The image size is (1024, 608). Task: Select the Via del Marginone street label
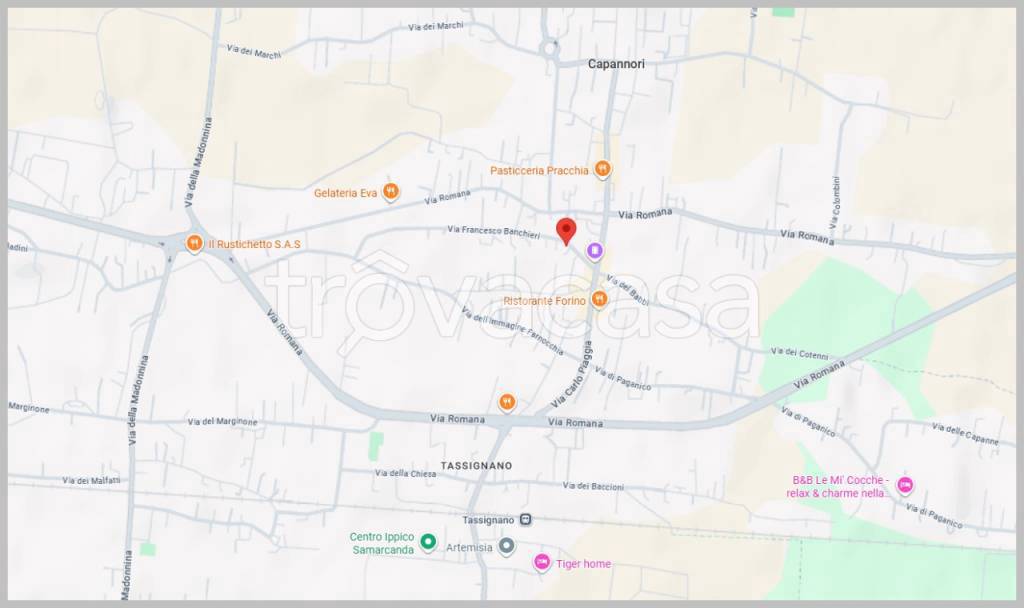click(x=222, y=421)
